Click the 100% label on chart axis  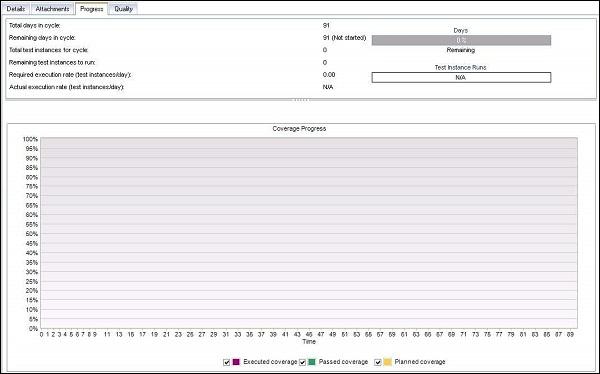pos(30,139)
